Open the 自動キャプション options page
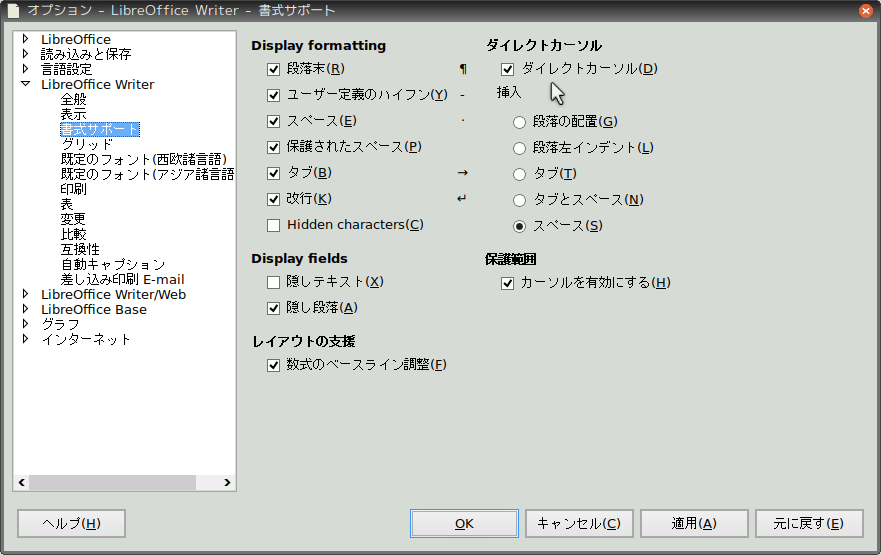This screenshot has height=555, width=881. pos(113,265)
